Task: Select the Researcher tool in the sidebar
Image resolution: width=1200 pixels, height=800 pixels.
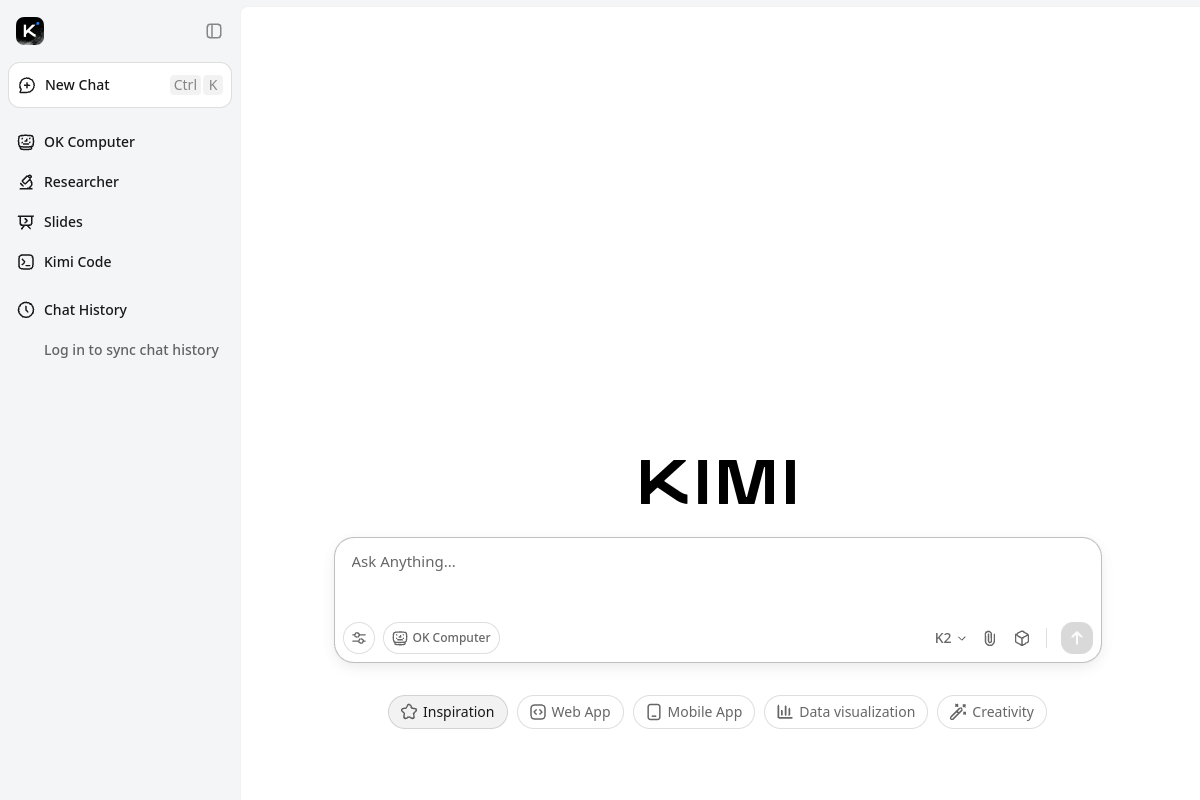Action: [81, 181]
